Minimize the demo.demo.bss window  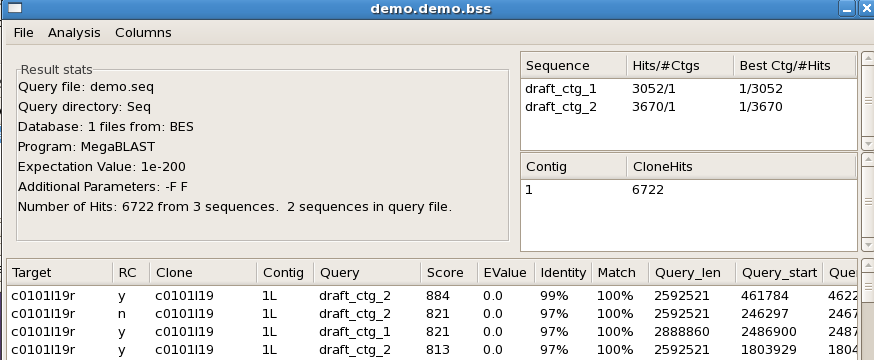tap(847, 8)
